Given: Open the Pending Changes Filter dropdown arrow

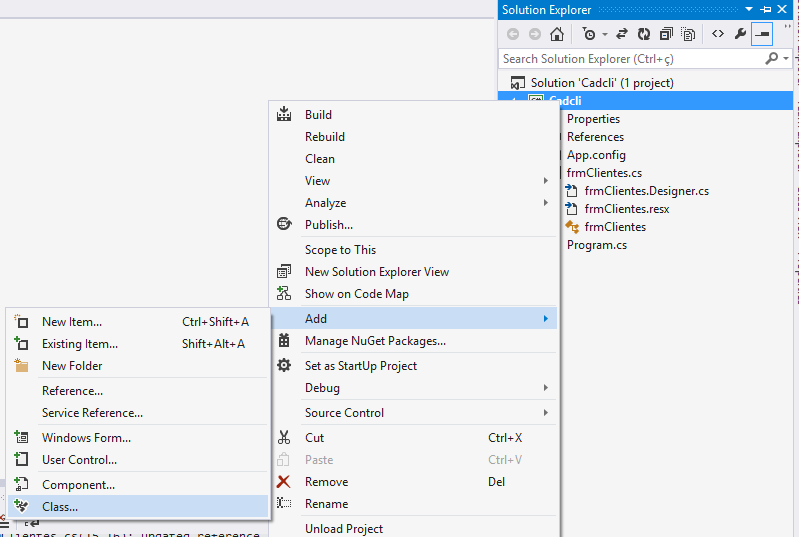Looking at the screenshot, I should (x=604, y=34).
